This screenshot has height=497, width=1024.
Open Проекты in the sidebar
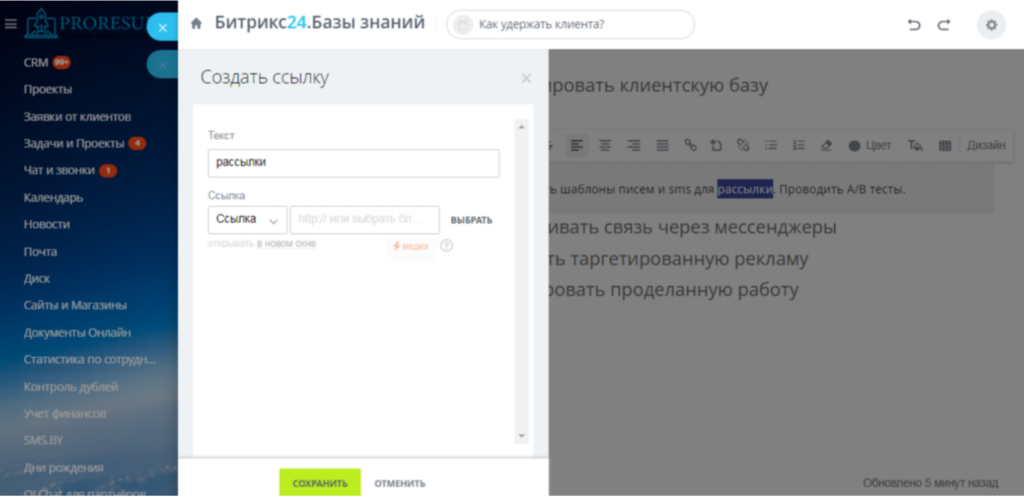[x=48, y=89]
